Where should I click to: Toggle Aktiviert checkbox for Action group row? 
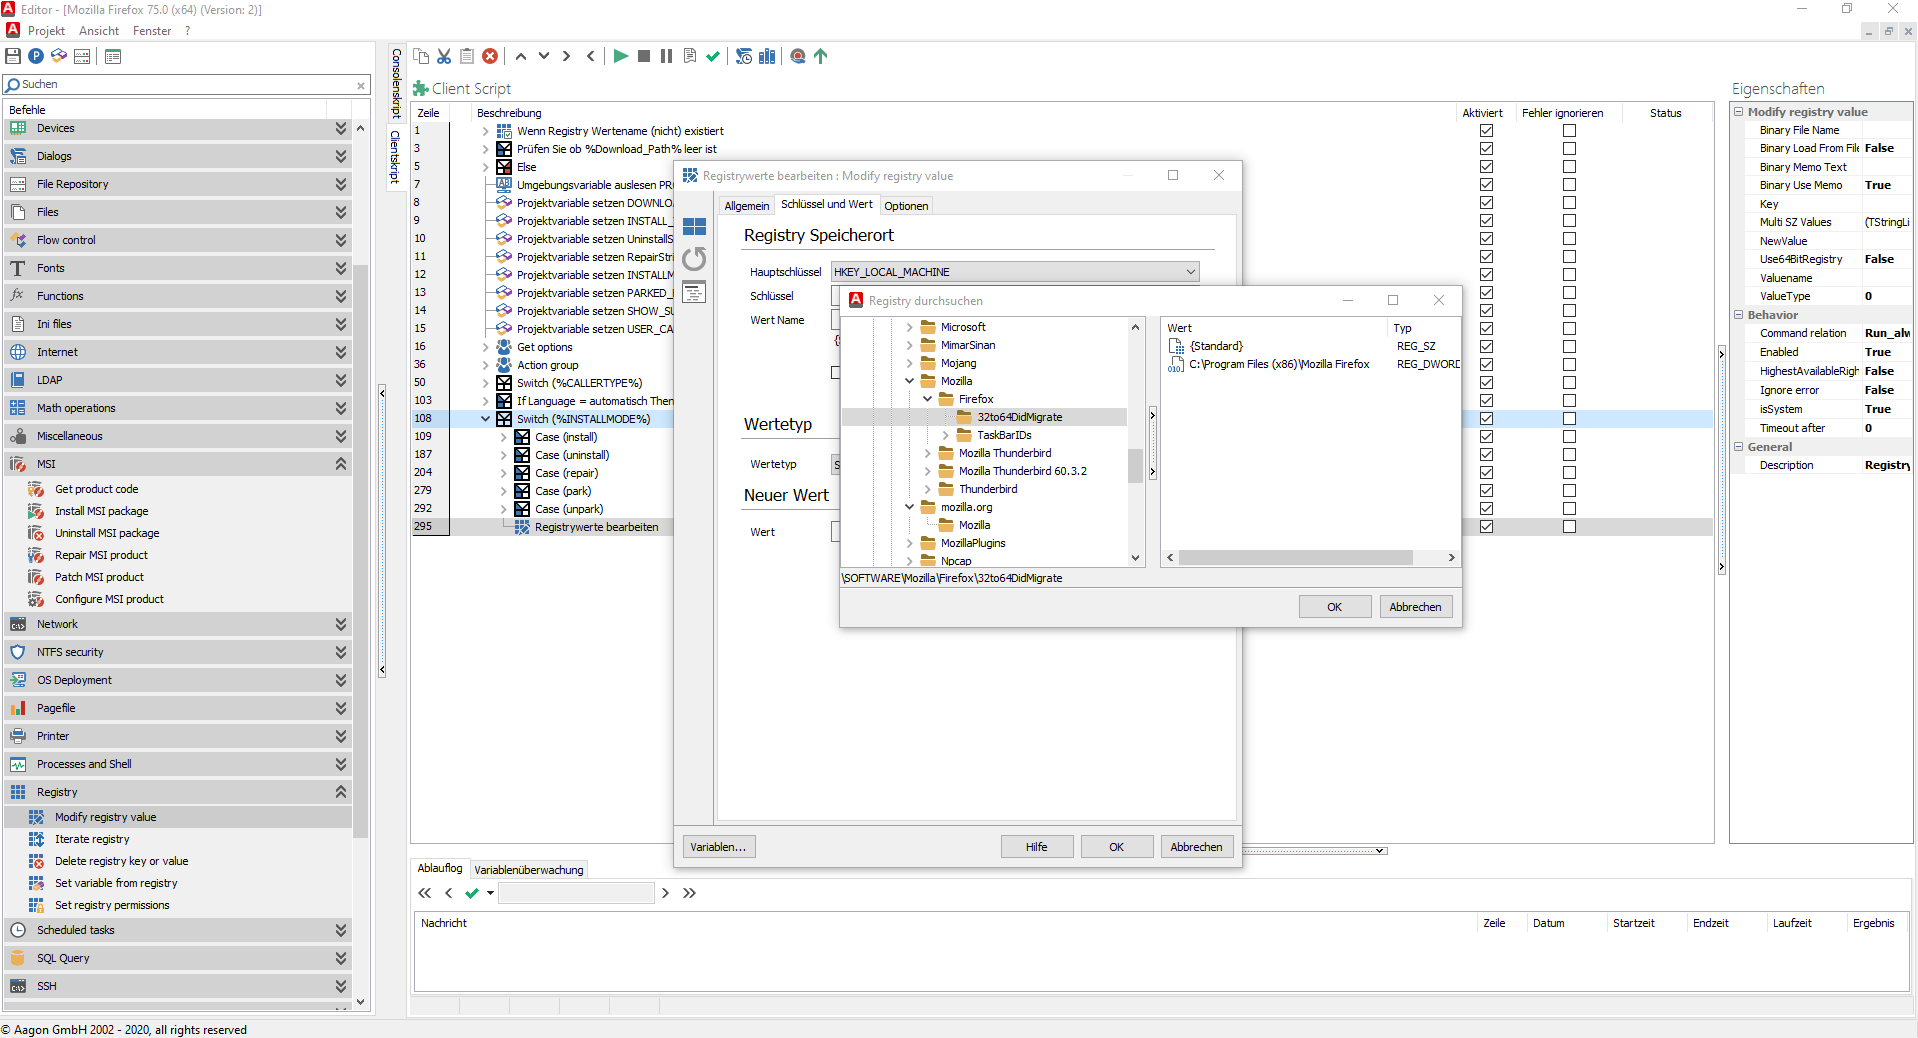1487,365
